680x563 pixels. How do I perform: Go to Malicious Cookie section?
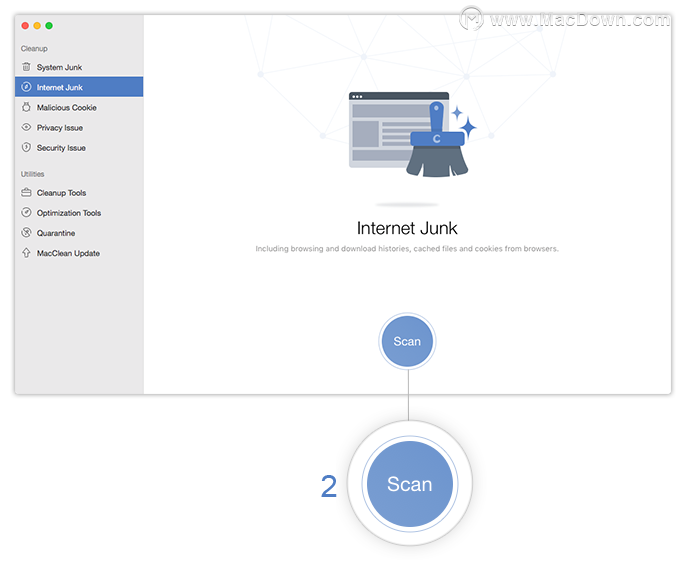[x=79, y=108]
